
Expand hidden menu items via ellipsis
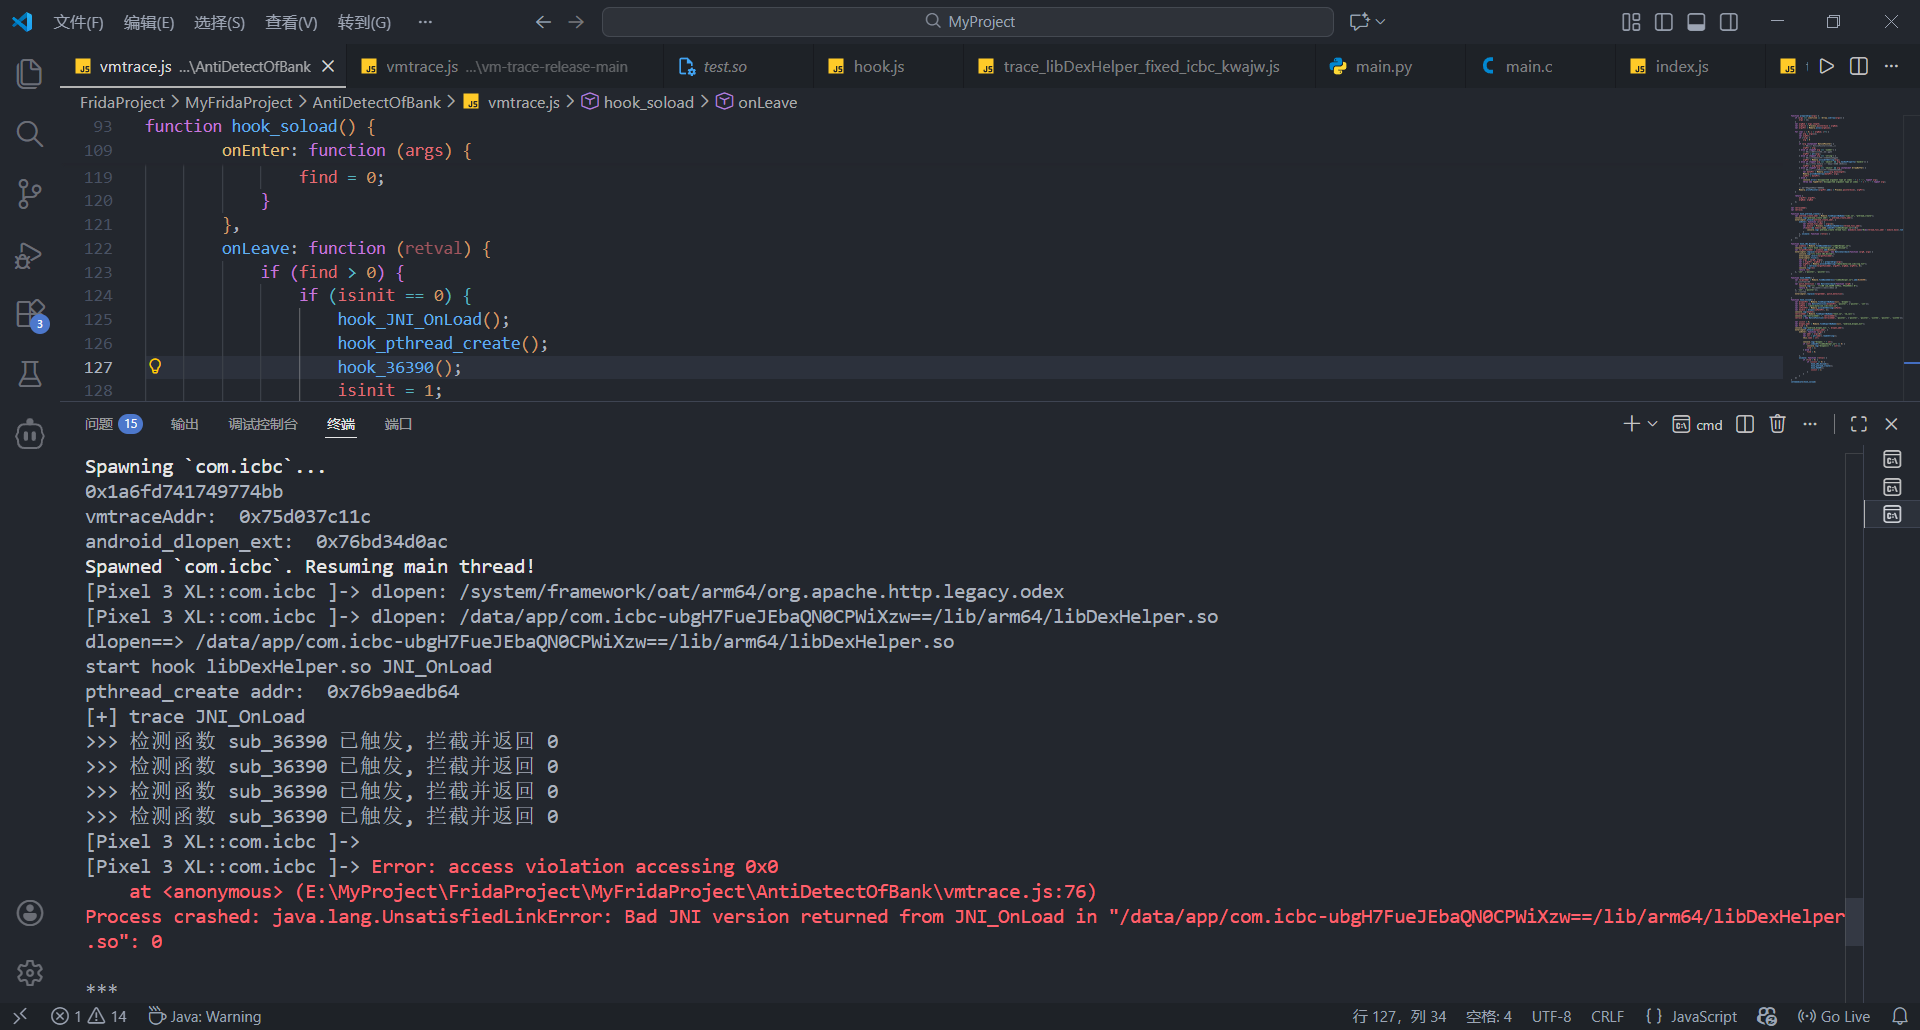point(426,22)
